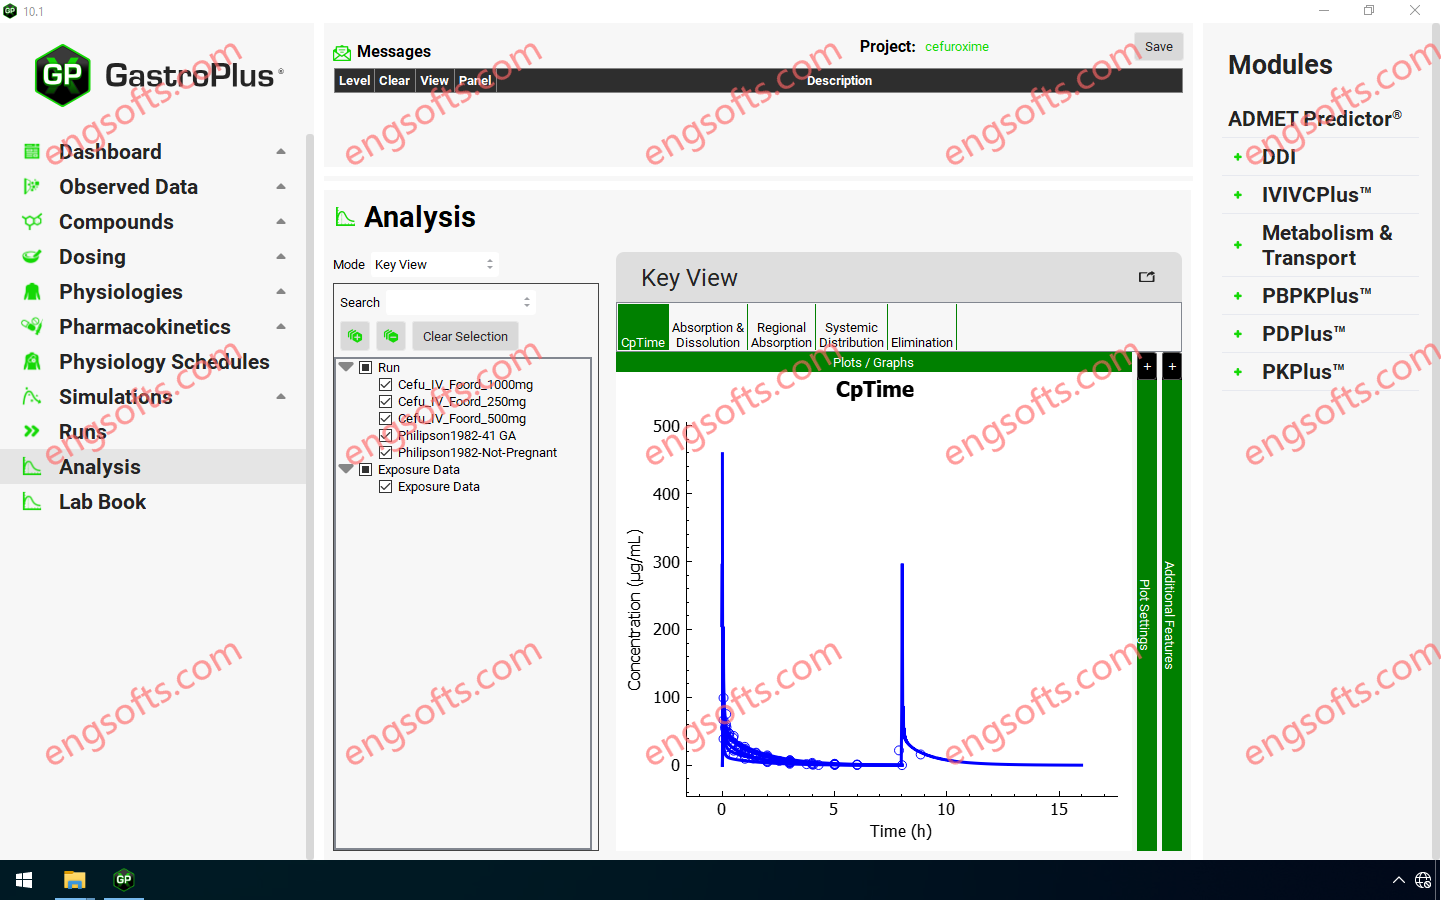Collapse the Run tree node
Screen dimensions: 1441x901
pos(346,367)
